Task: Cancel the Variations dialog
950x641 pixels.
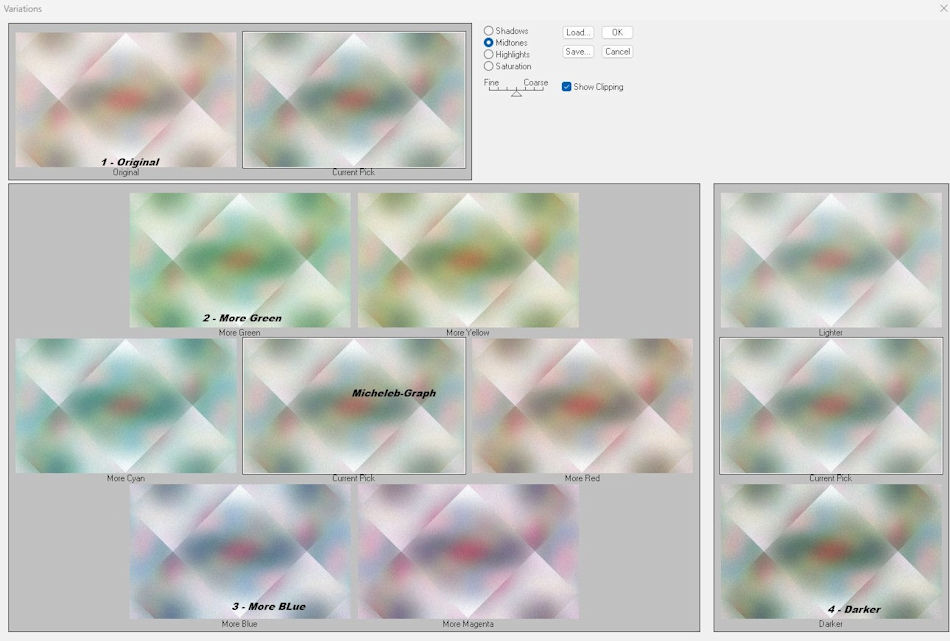Action: point(617,51)
